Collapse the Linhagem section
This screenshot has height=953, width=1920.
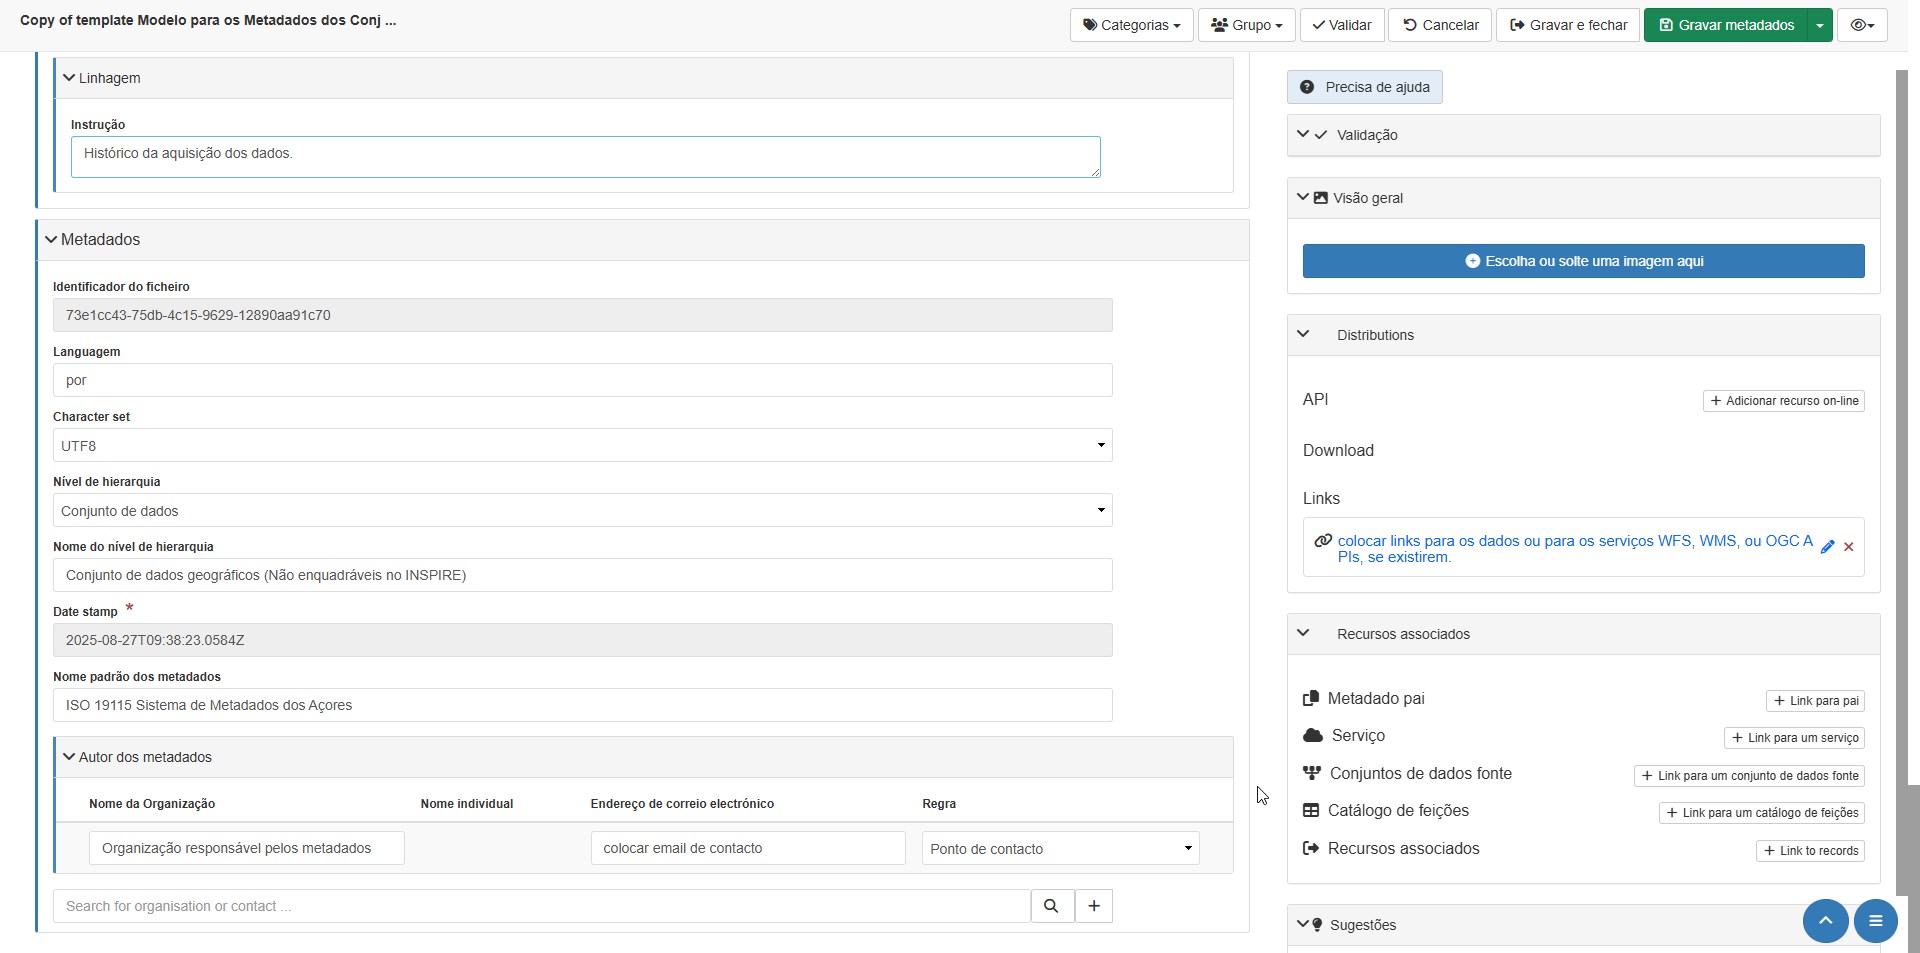pos(69,78)
